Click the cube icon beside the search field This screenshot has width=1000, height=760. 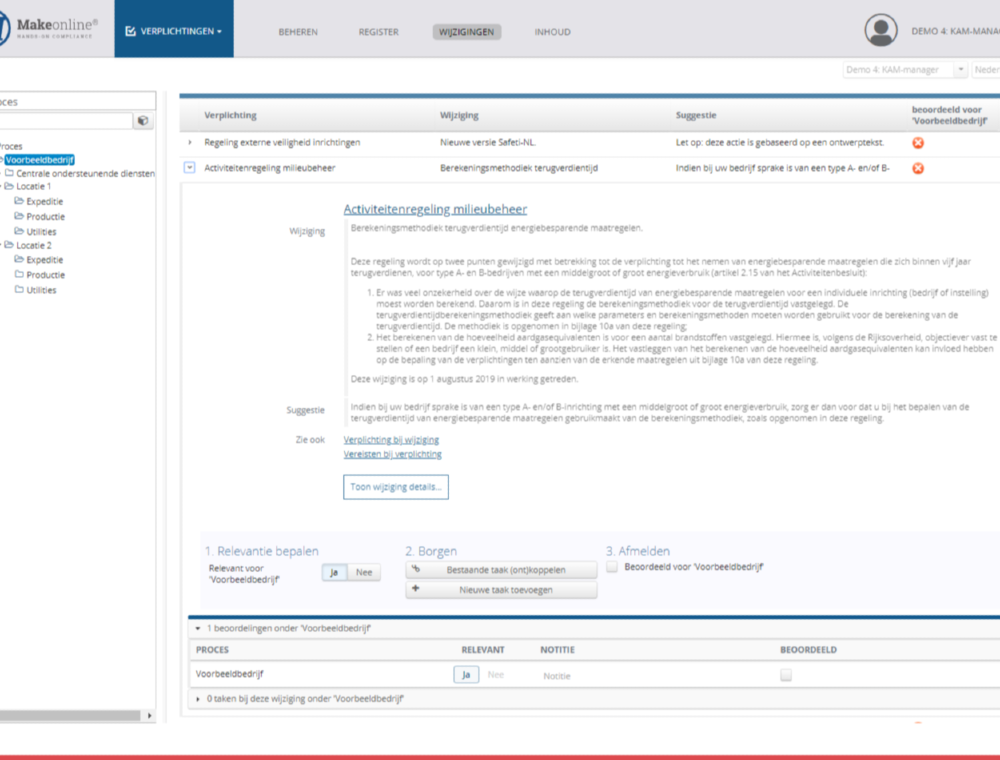click(143, 121)
